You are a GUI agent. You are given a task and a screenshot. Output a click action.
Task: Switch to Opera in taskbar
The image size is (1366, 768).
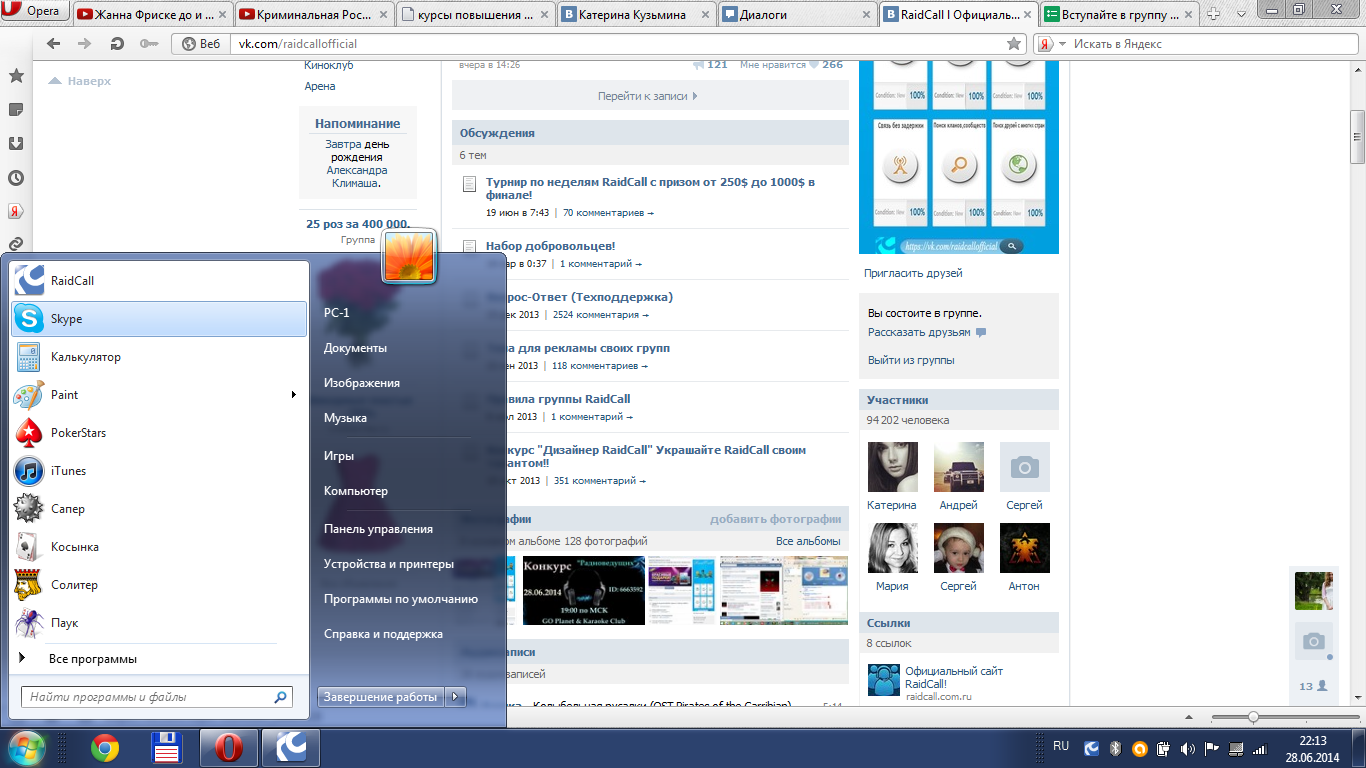click(229, 748)
